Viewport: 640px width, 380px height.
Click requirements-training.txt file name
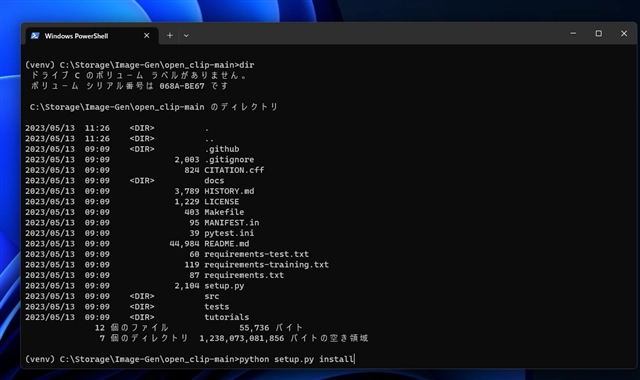(267, 264)
